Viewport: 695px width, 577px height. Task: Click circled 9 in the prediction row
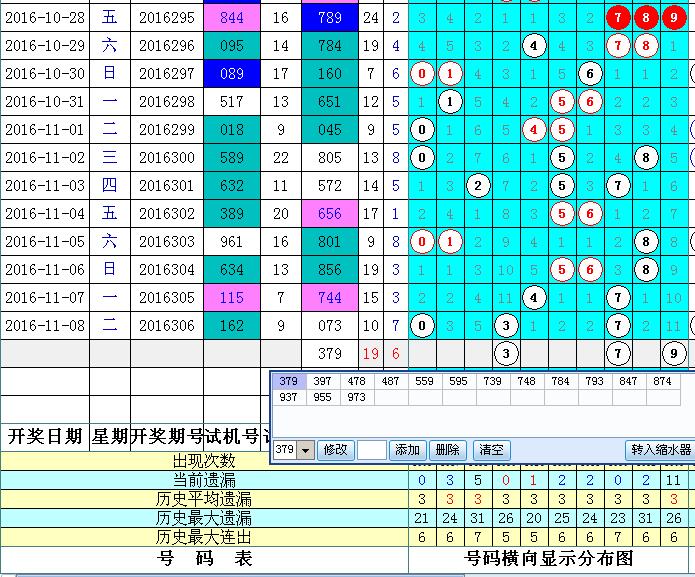[x=675, y=353]
